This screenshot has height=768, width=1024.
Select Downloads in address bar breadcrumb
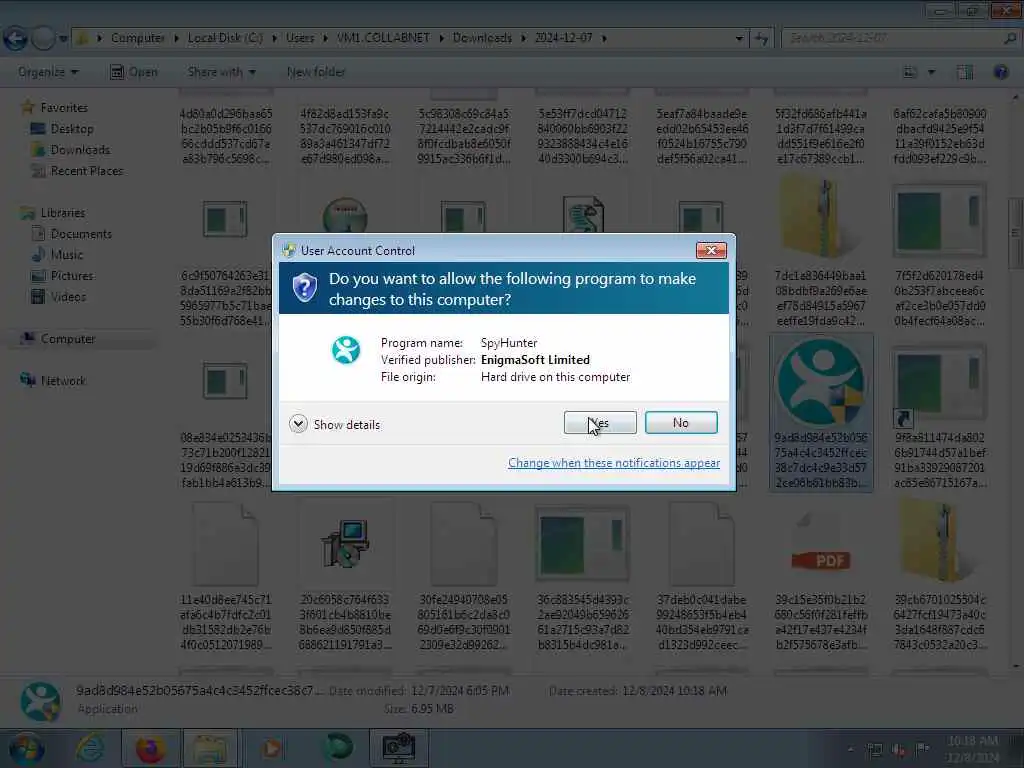click(x=482, y=38)
